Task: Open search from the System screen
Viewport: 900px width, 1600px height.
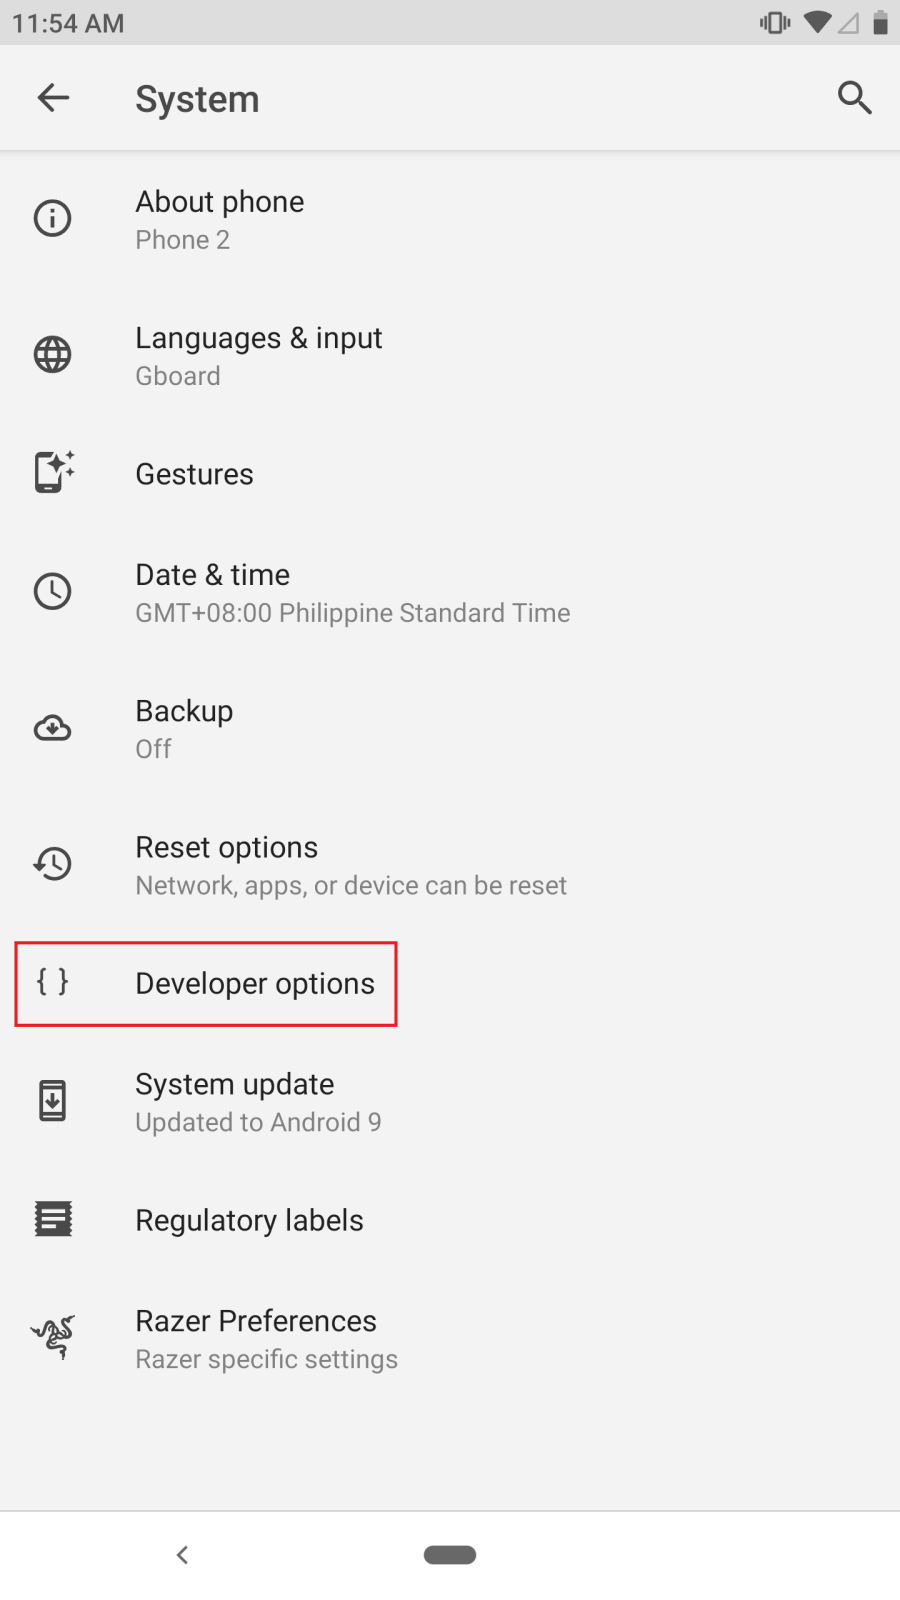Action: 855,98
